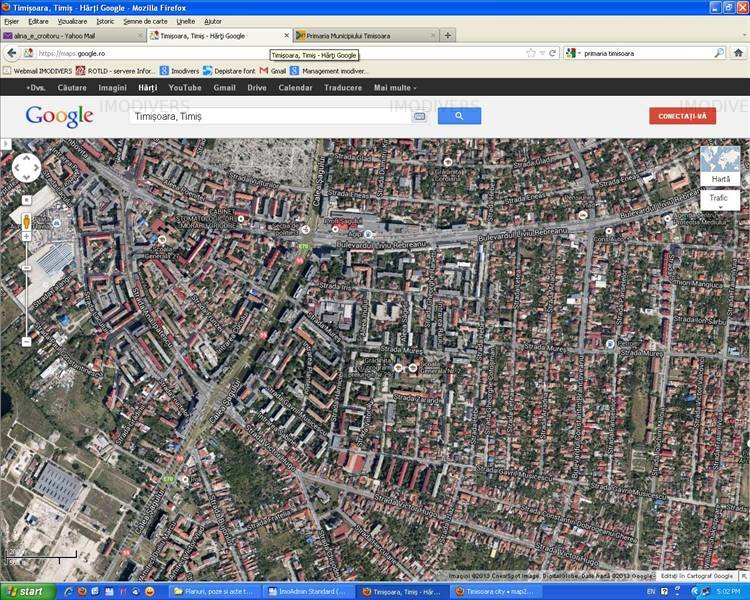This screenshot has width=750, height=600.
Task: Switch map view to Hartă thumbnail
Action: [x=720, y=165]
